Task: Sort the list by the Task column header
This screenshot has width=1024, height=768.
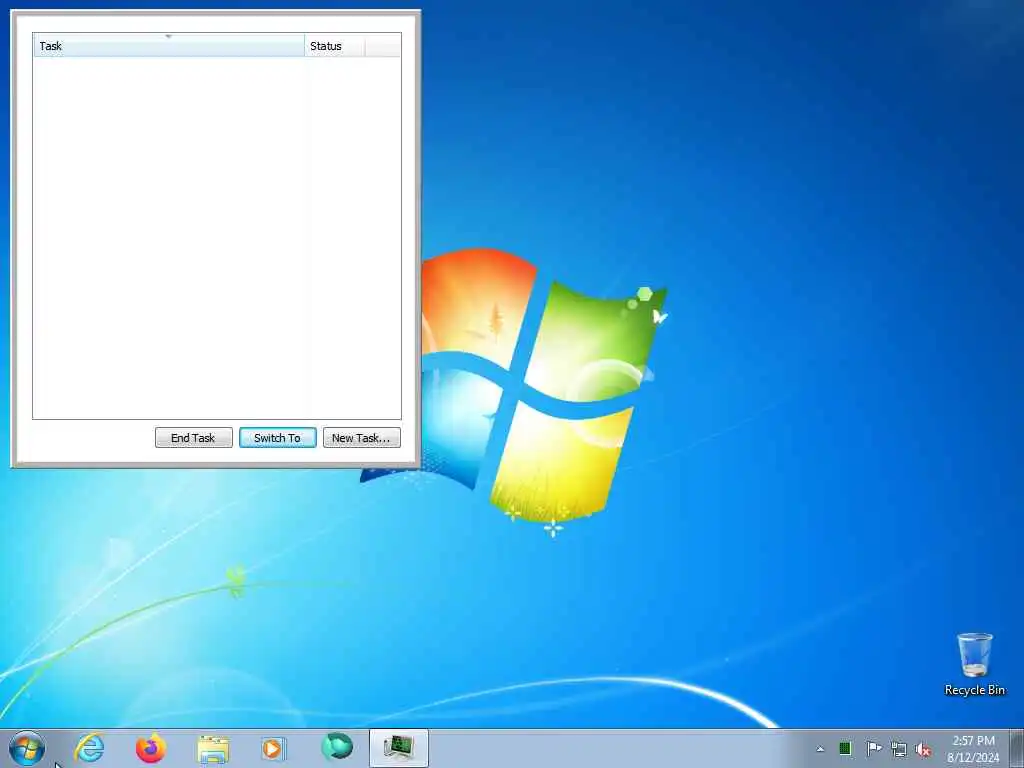Action: [168, 46]
